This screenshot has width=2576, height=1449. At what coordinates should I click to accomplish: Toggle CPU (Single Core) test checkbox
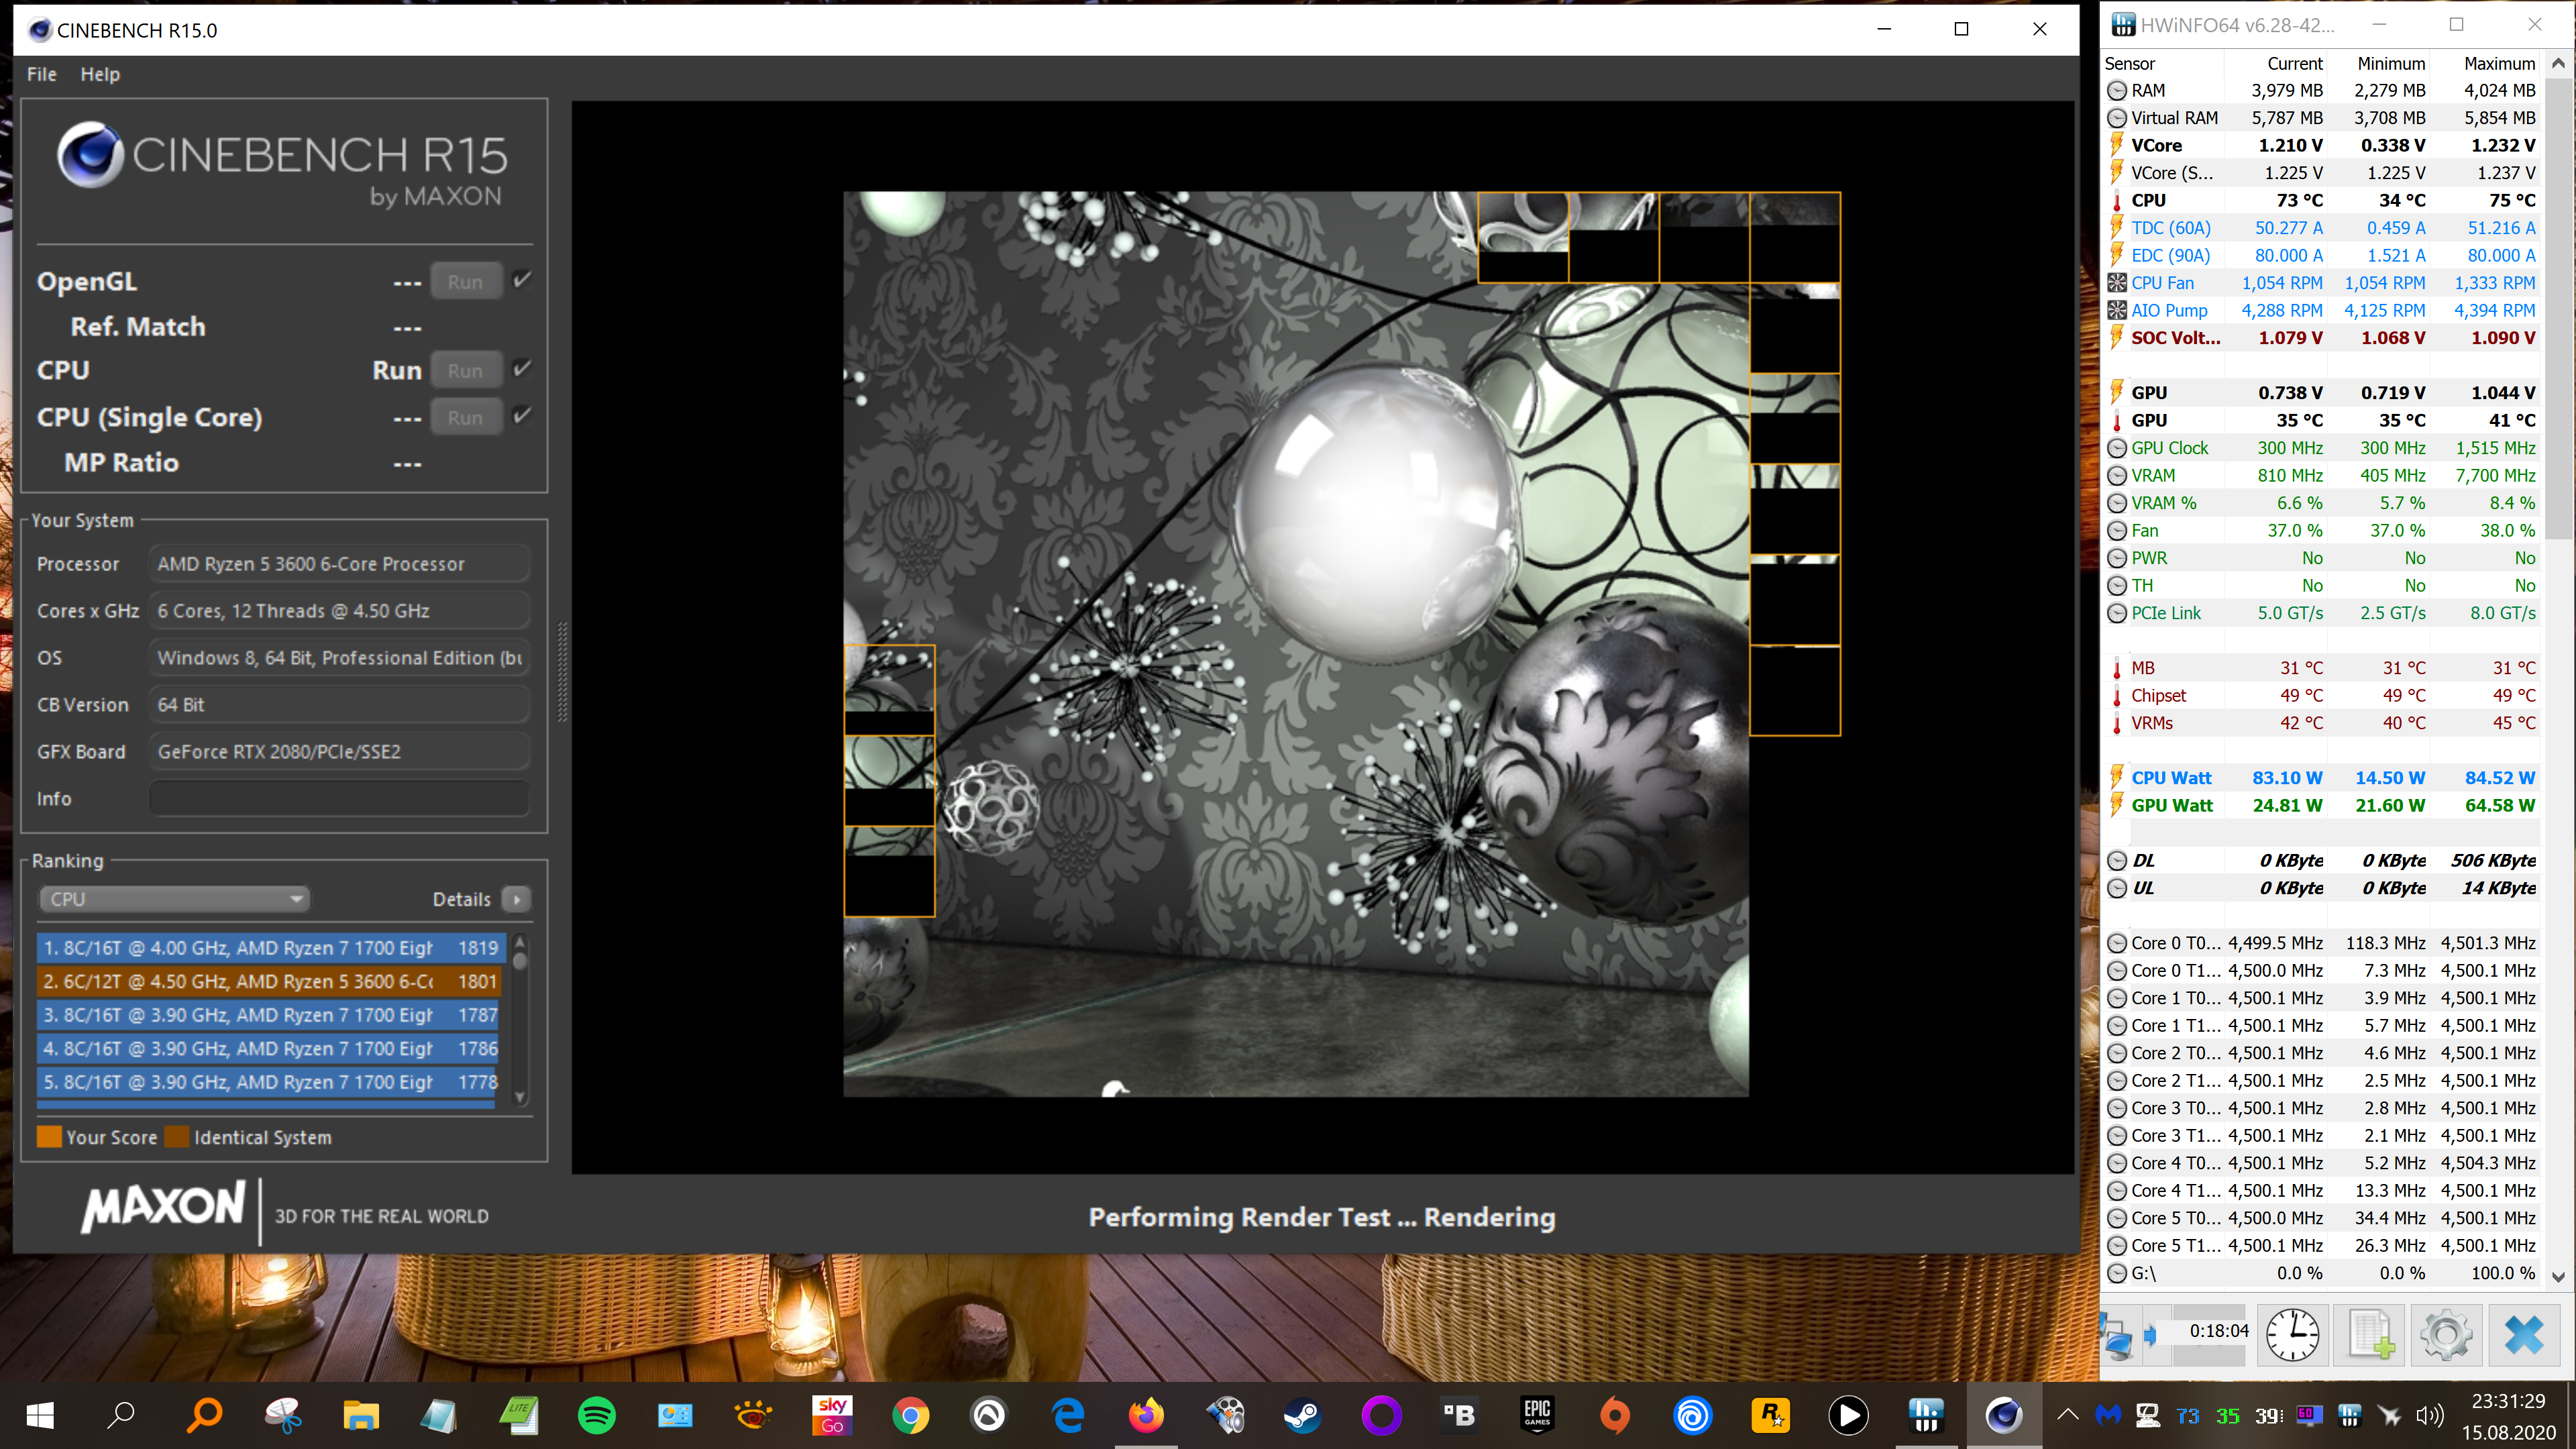tap(521, 416)
